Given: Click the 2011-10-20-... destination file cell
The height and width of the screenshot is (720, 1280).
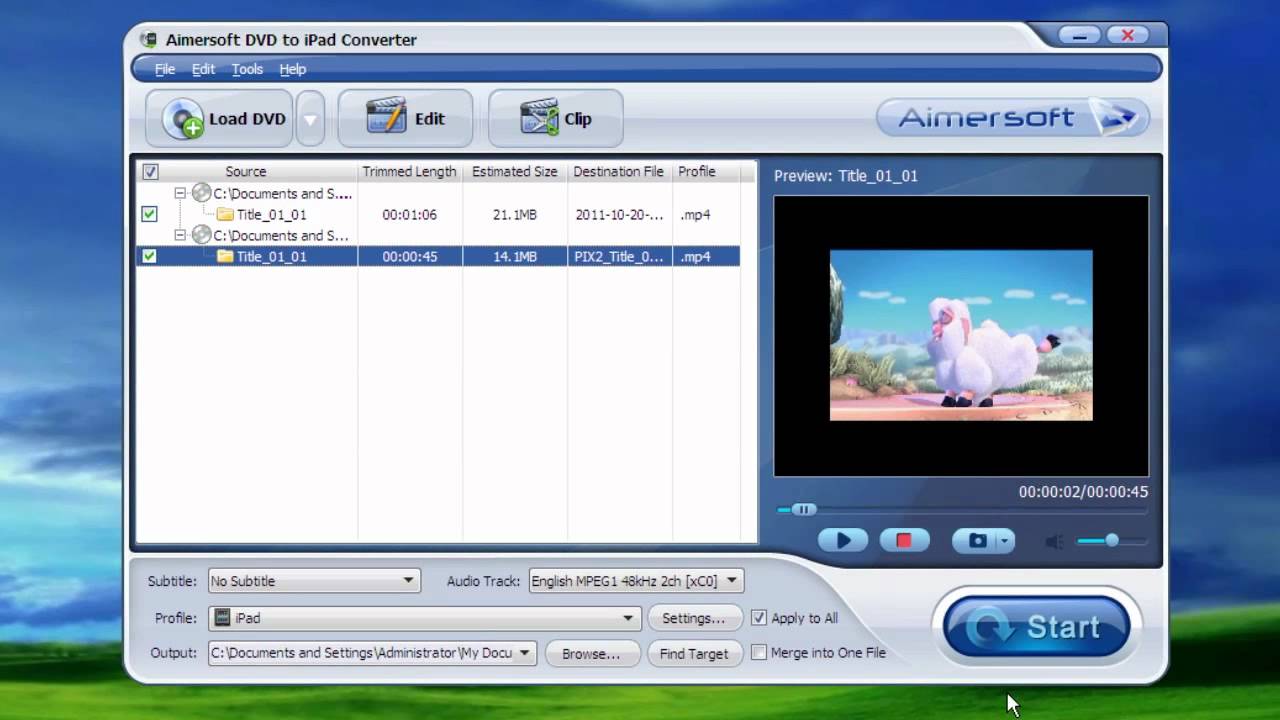Looking at the screenshot, I should point(618,214).
